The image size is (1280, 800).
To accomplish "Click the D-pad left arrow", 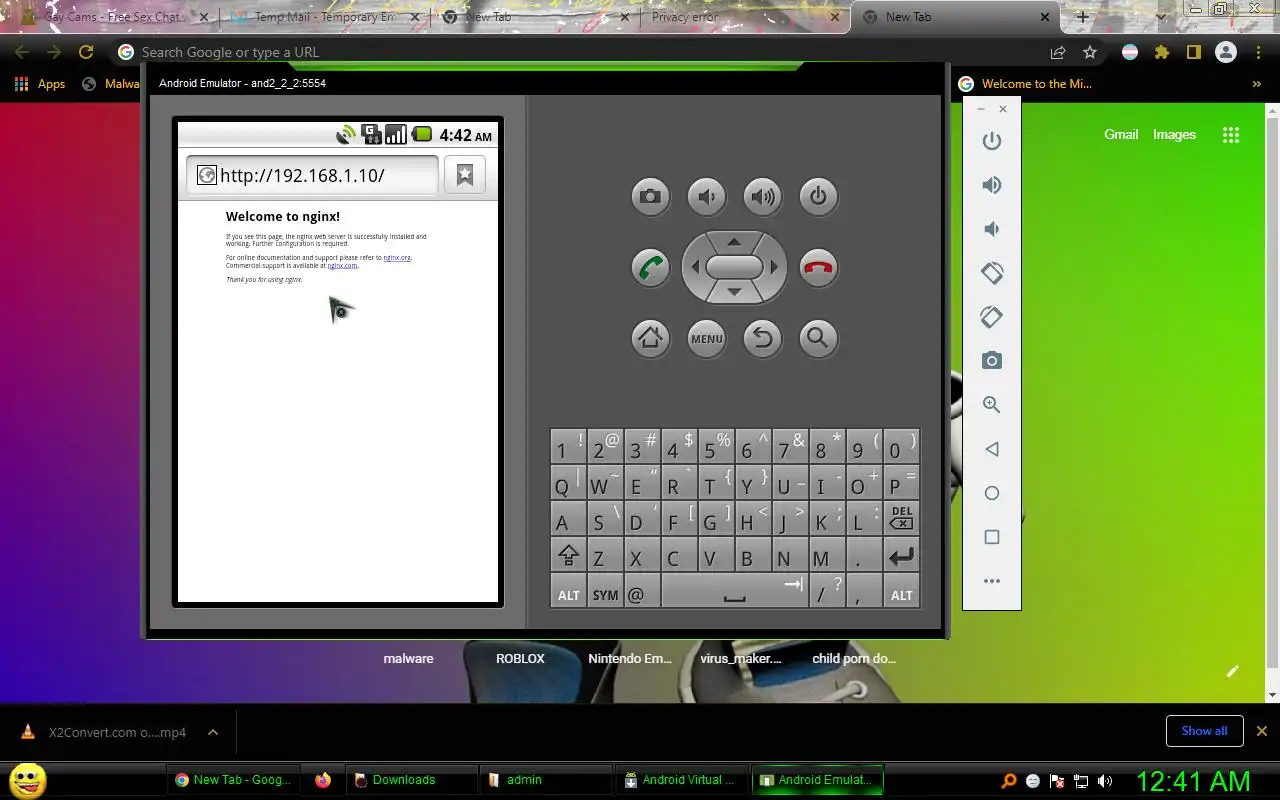I will pyautogui.click(x=695, y=267).
